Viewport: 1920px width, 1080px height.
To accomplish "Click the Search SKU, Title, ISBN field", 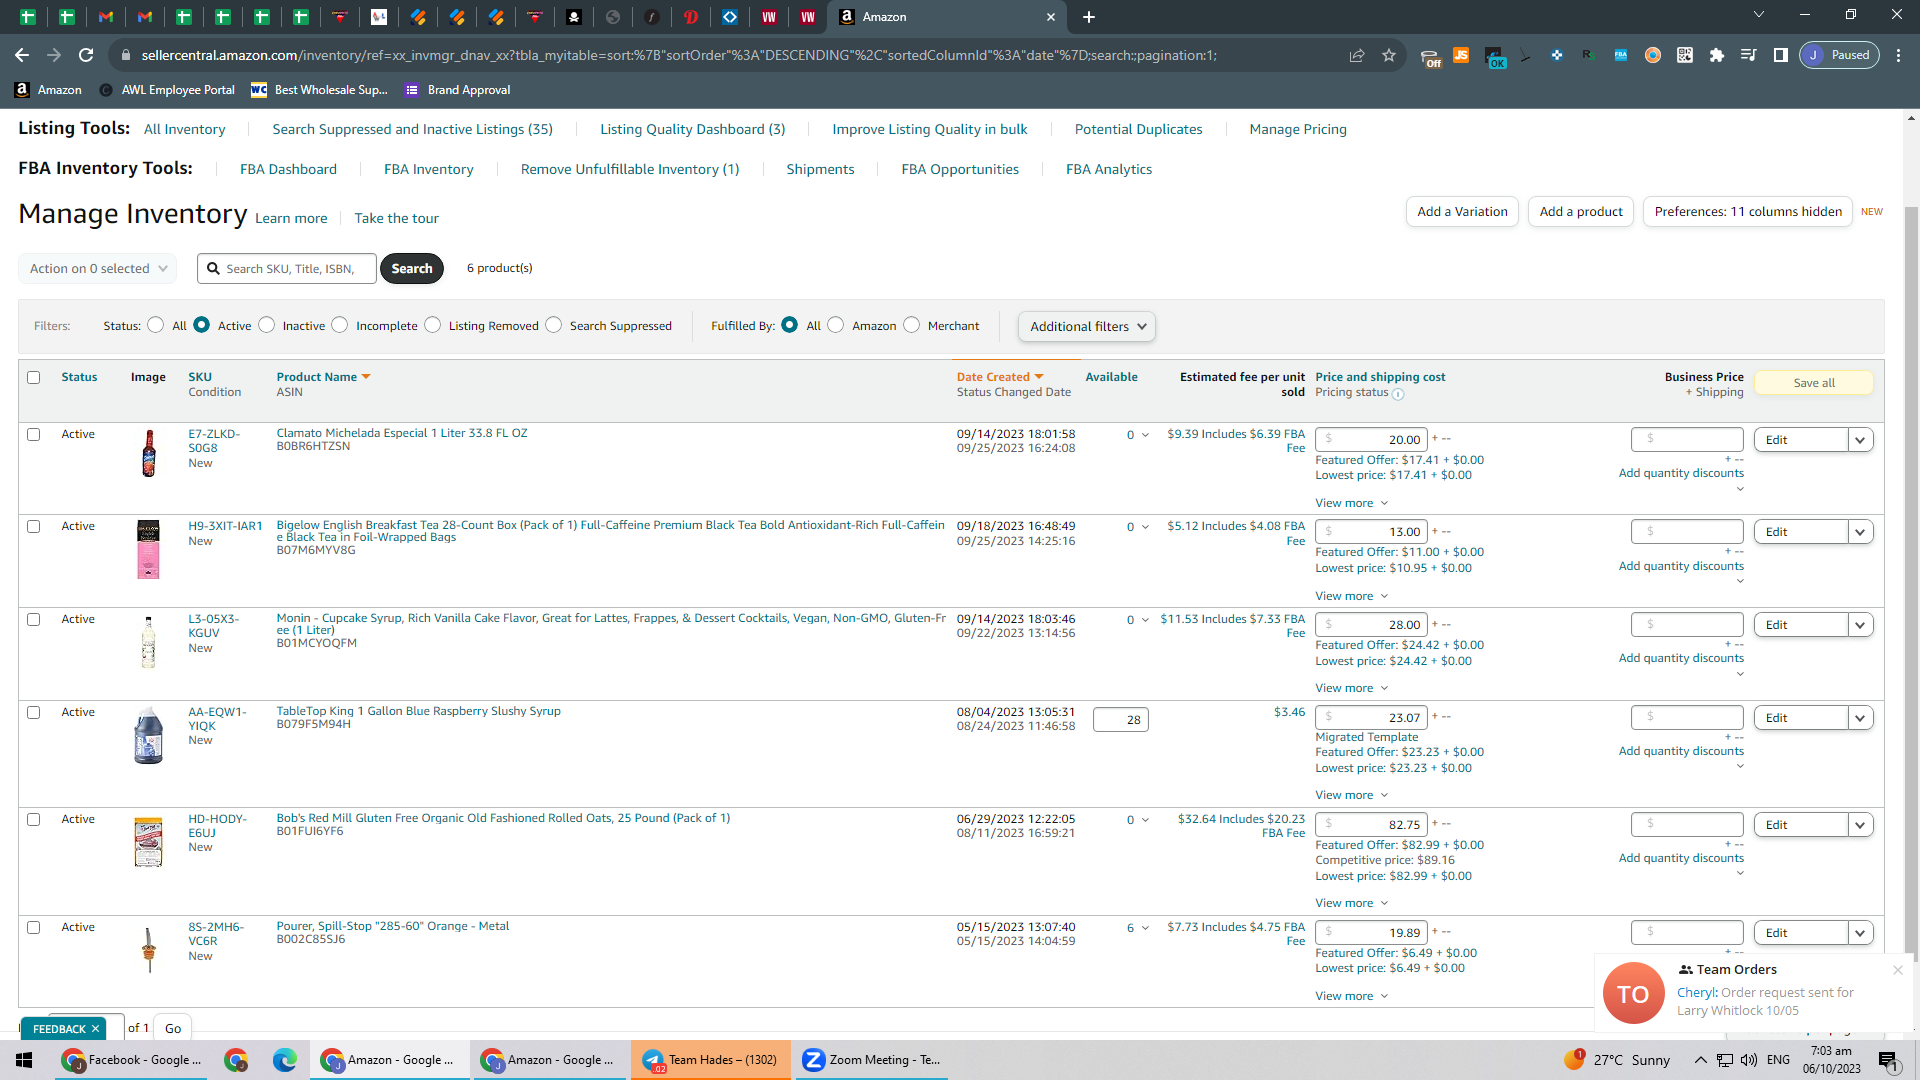I will pyautogui.click(x=287, y=268).
